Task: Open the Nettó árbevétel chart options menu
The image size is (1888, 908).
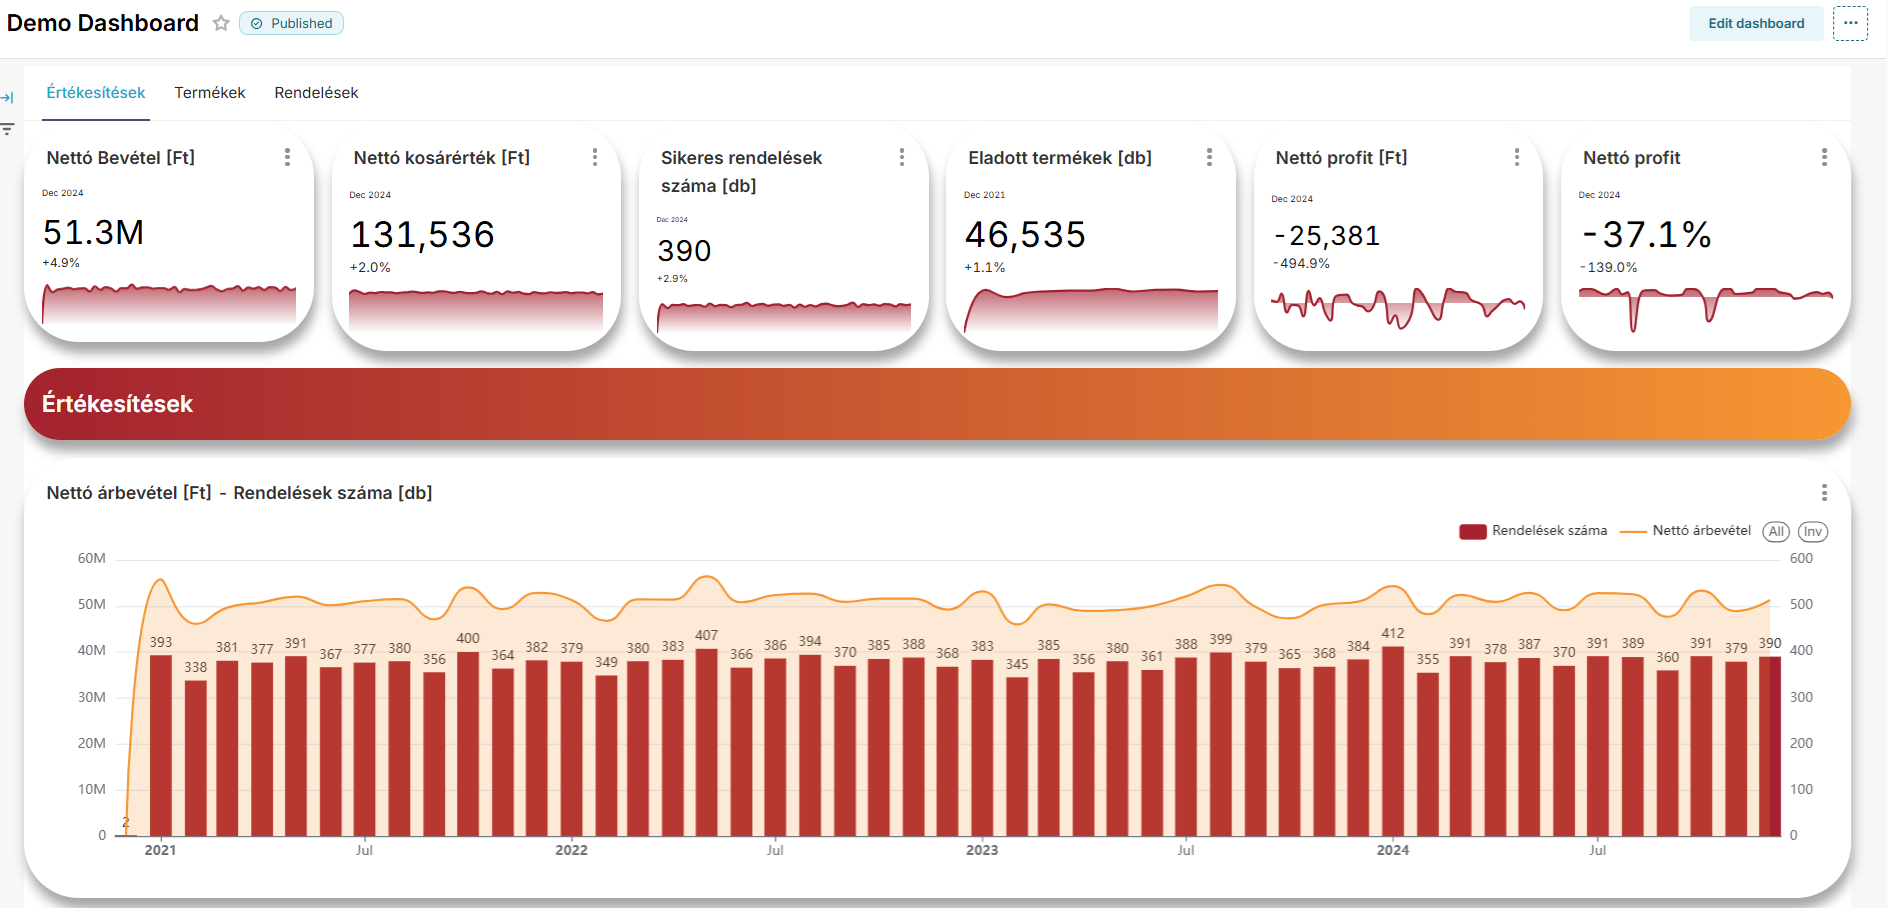Action: (x=1825, y=492)
